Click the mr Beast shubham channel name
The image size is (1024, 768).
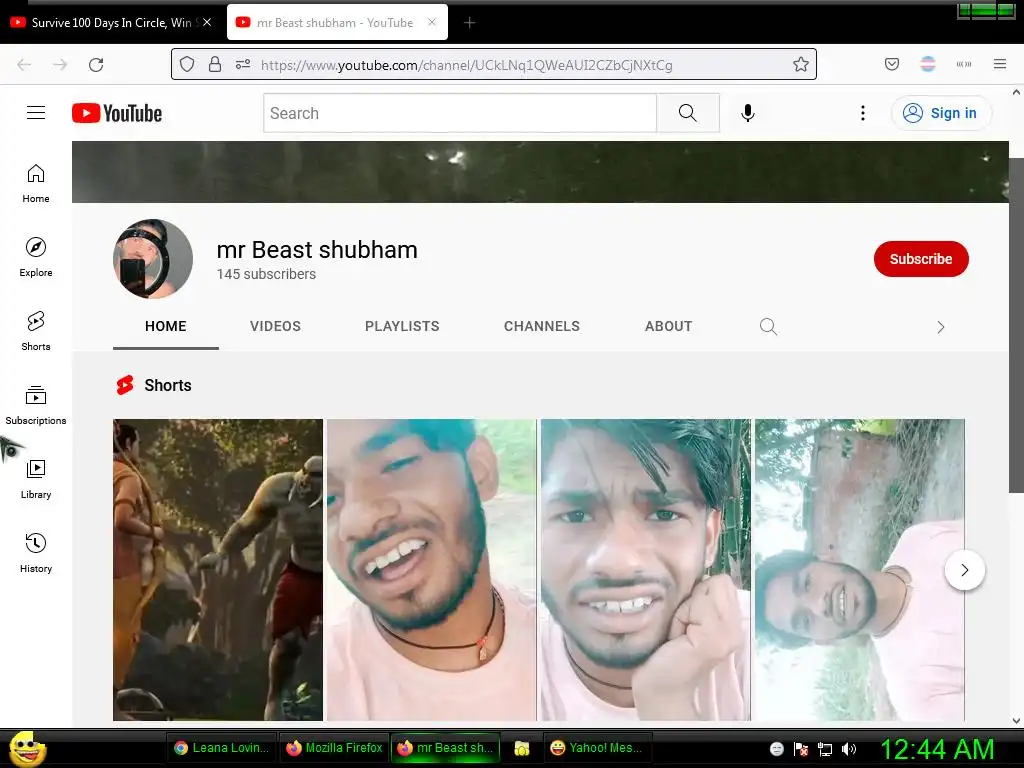317,250
